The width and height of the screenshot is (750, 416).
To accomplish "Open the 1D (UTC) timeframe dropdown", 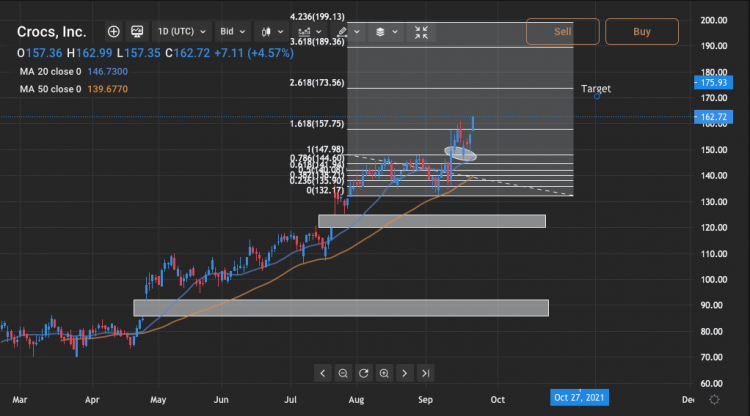I will pyautogui.click(x=182, y=32).
